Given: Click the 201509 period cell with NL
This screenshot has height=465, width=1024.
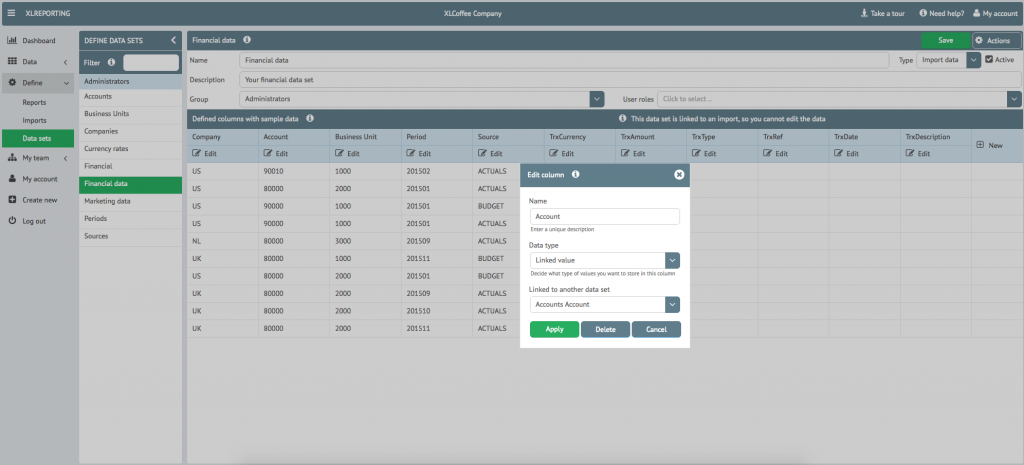Looking at the screenshot, I should [437, 241].
